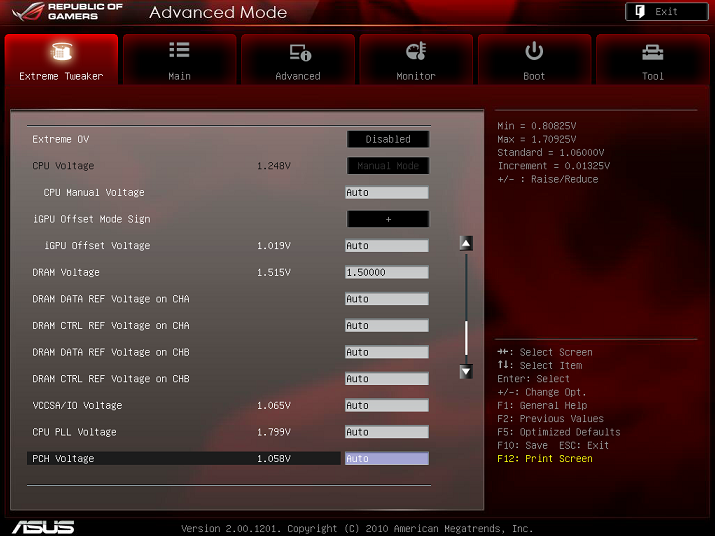Switch to the Tool tab
This screenshot has height=536, width=715.
click(x=653, y=59)
